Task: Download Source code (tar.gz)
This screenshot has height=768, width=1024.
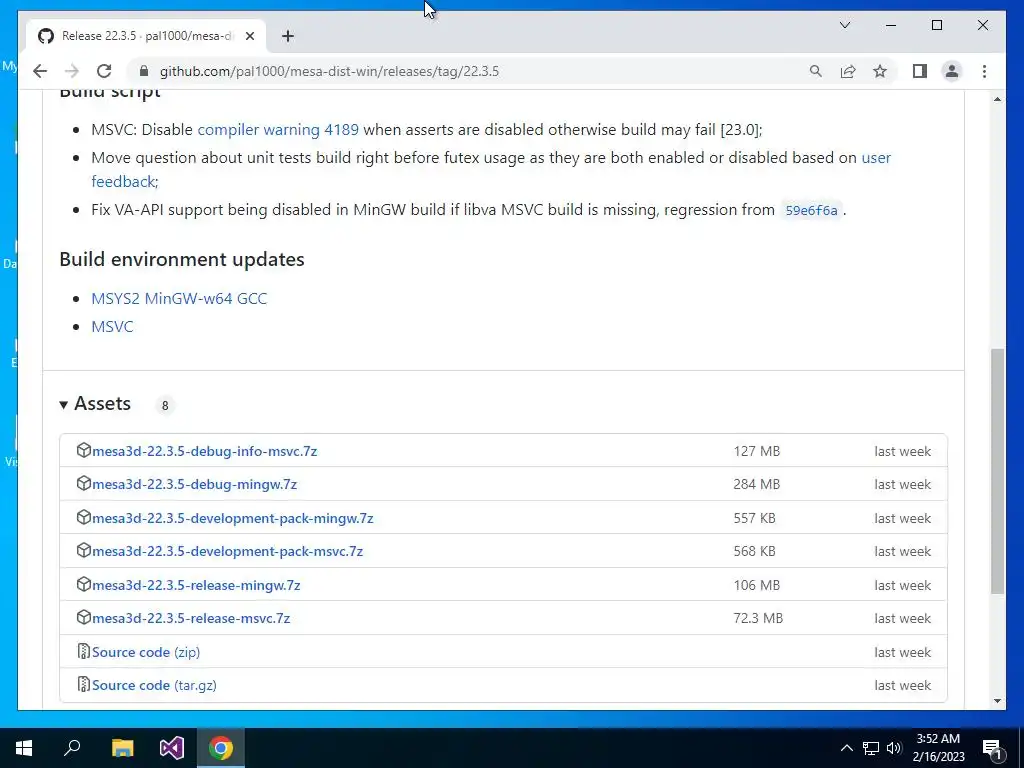Action: (154, 686)
